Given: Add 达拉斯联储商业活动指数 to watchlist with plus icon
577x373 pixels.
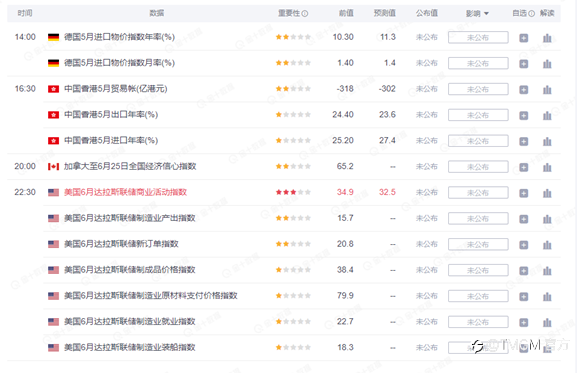Looking at the screenshot, I should click(x=524, y=193).
